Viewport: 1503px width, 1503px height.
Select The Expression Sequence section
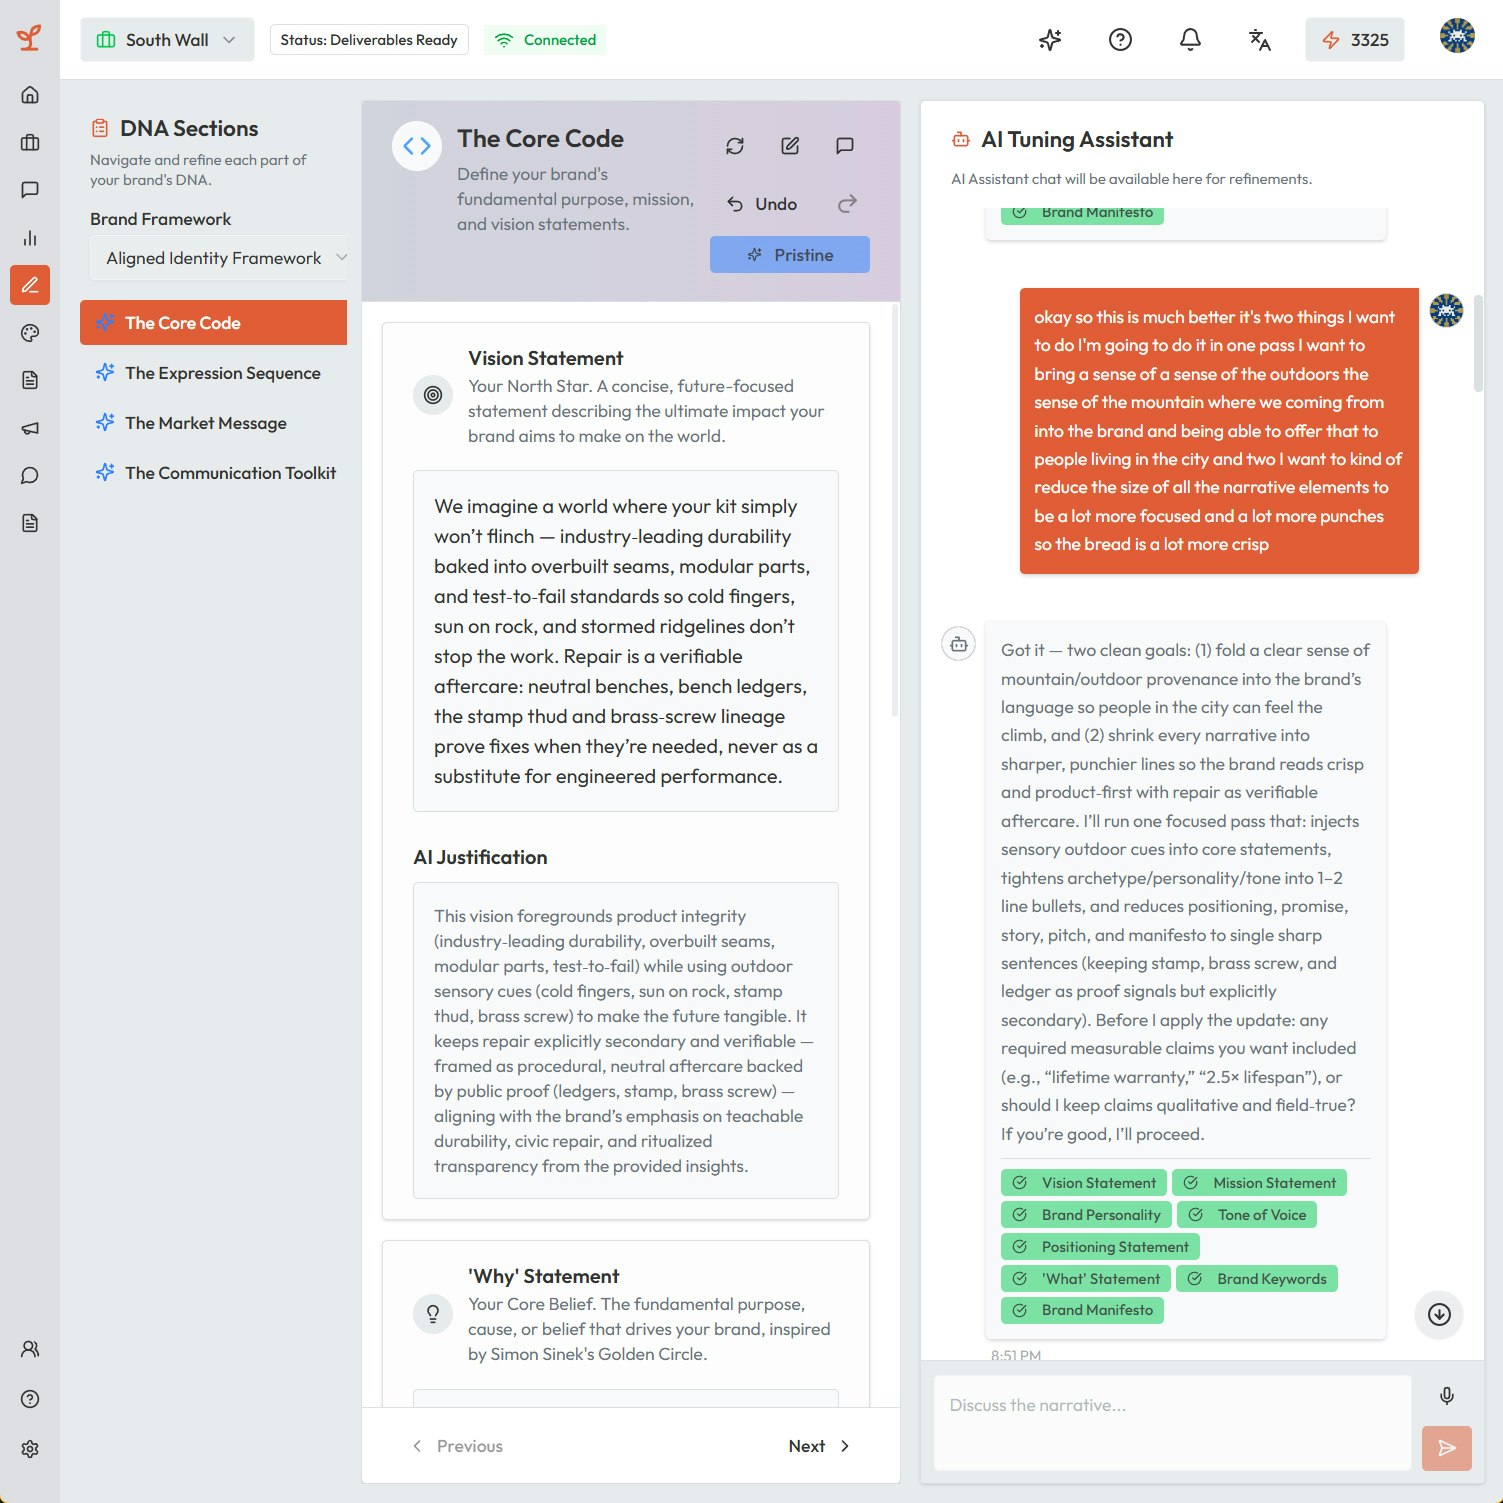[x=213, y=373]
